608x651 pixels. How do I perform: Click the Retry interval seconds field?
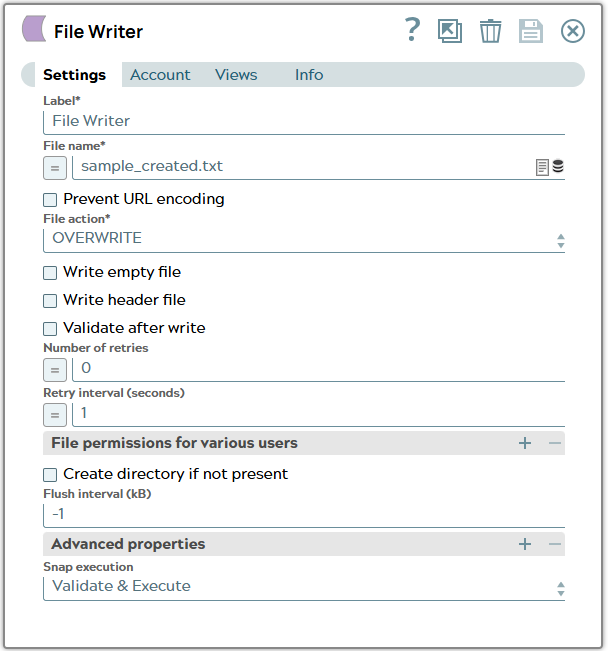(x=319, y=414)
